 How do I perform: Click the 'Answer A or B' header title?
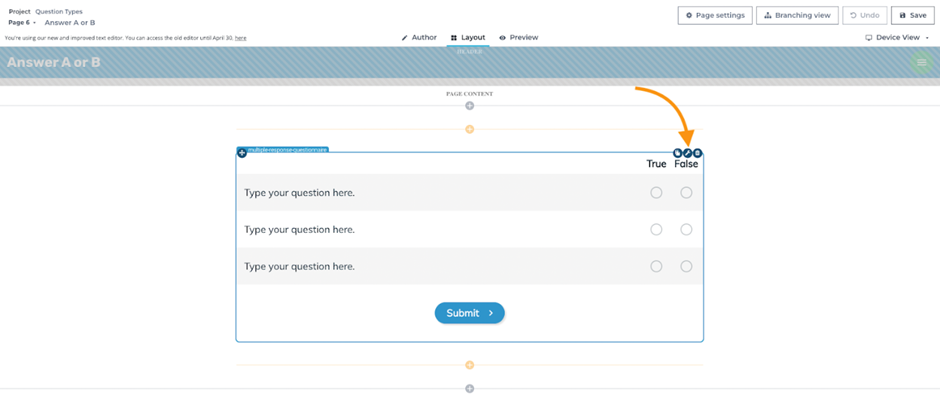(53, 62)
